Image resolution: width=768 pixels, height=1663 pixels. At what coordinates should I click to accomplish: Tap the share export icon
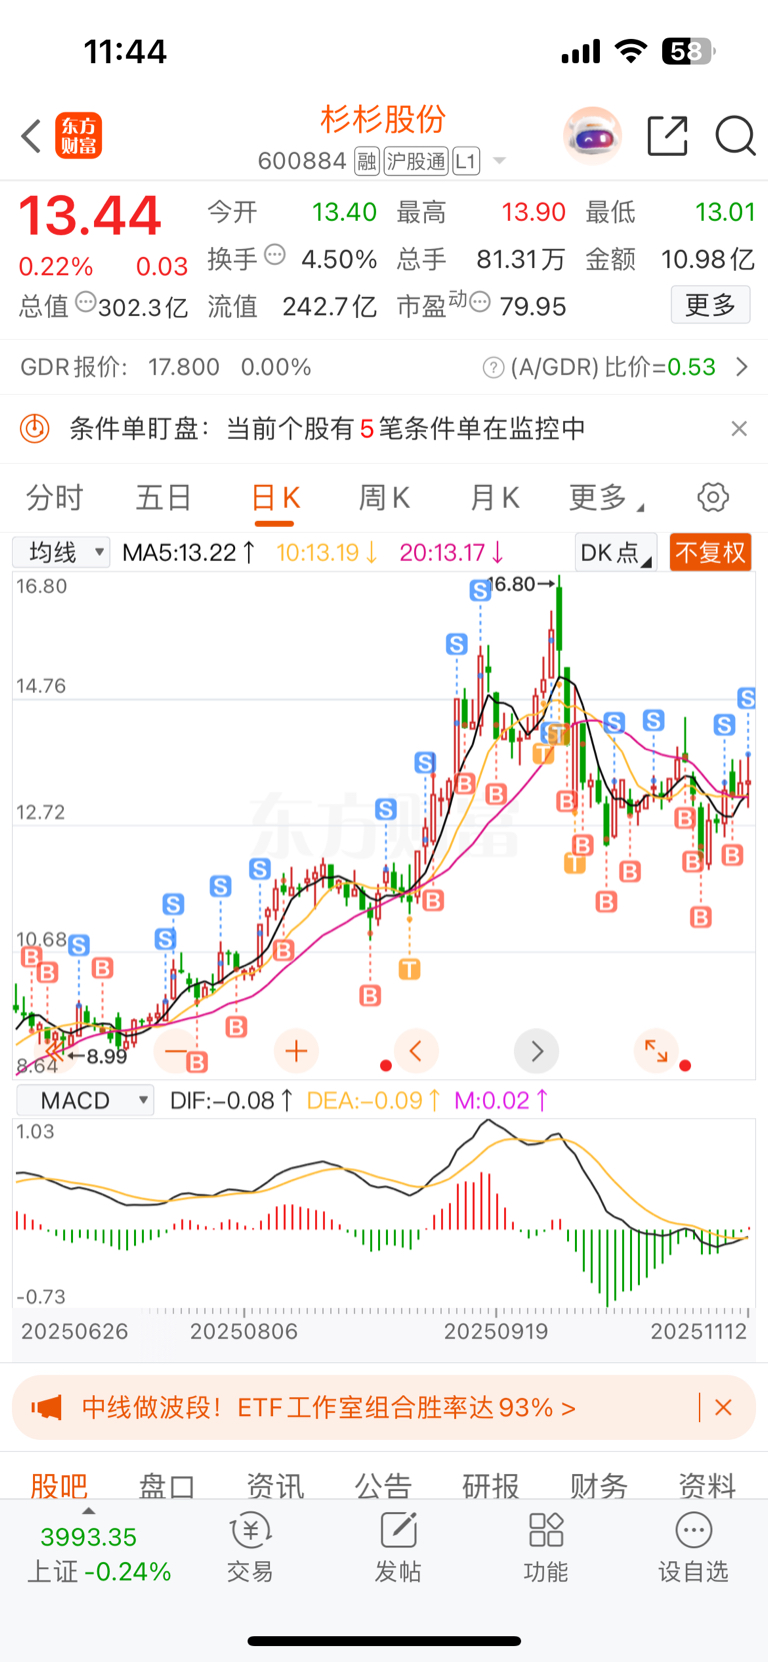[667, 136]
